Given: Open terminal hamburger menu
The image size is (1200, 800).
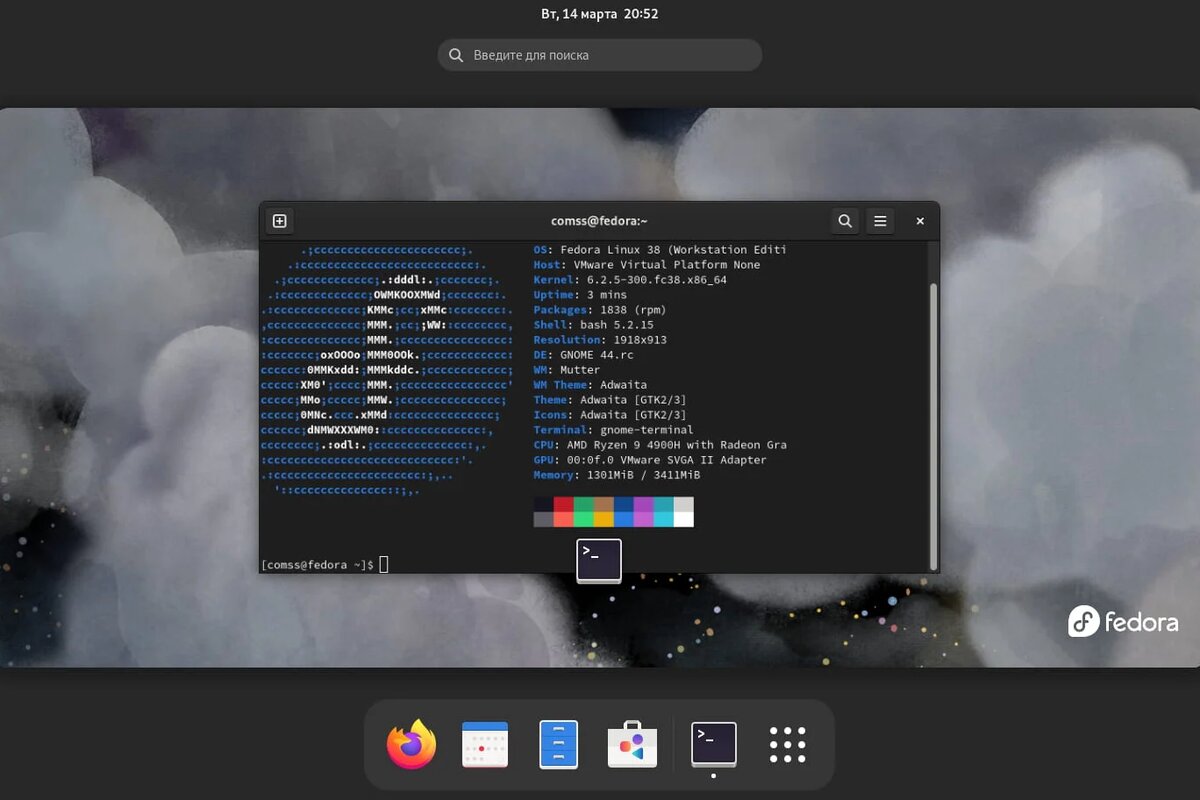Looking at the screenshot, I should pyautogui.click(x=880, y=221).
